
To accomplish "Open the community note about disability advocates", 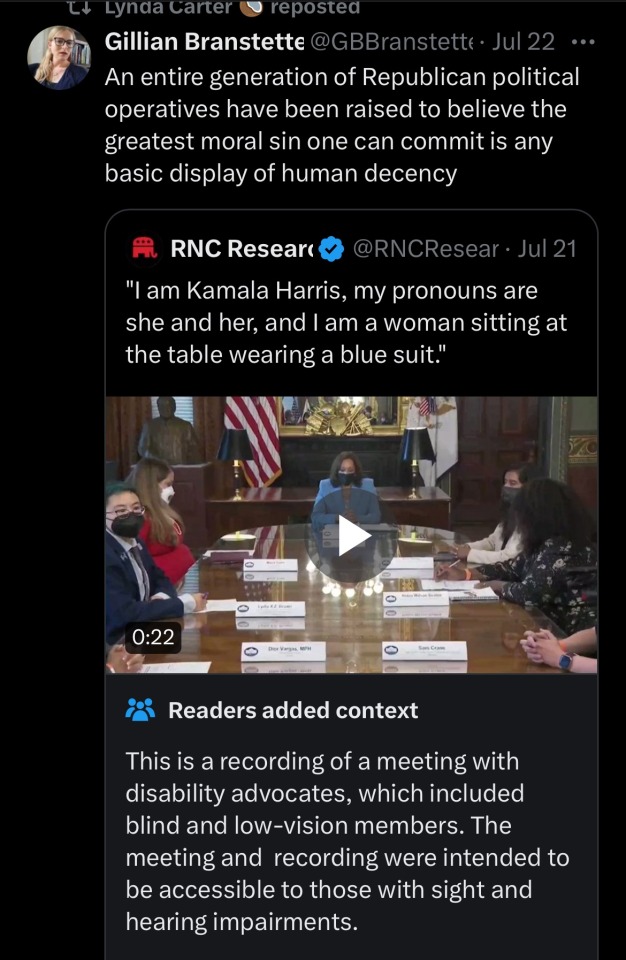I will 347,840.
